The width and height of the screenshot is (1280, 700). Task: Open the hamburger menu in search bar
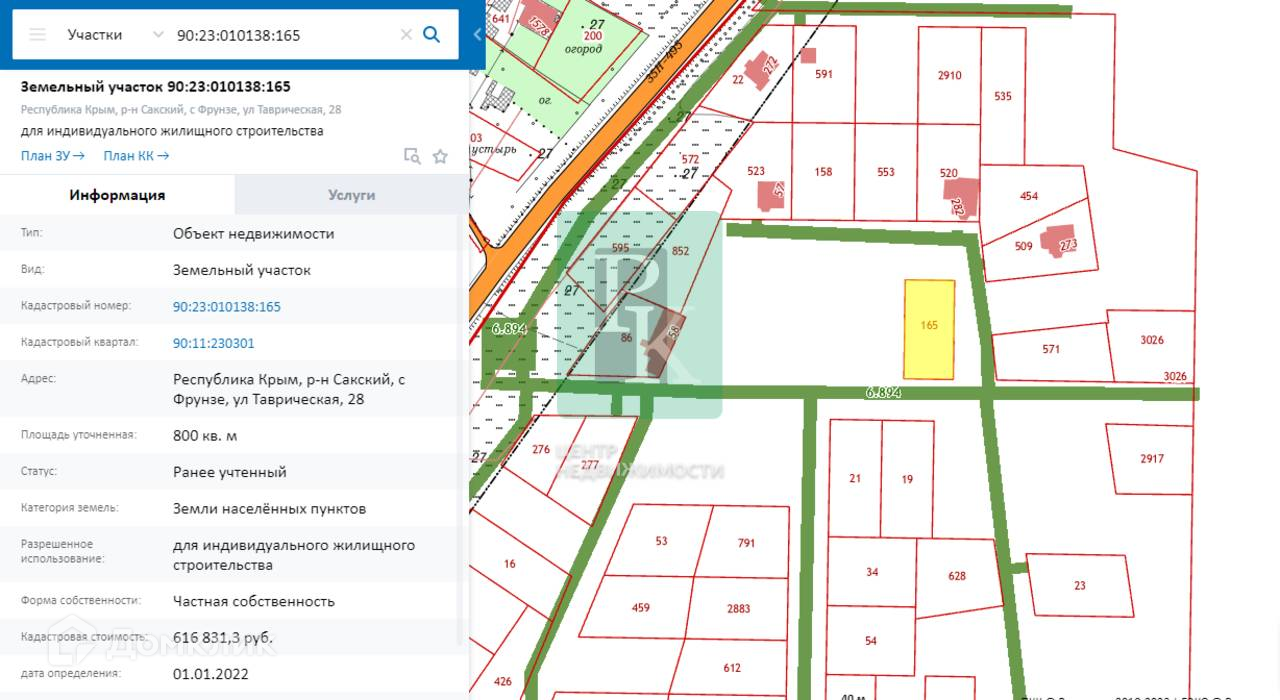(38, 34)
